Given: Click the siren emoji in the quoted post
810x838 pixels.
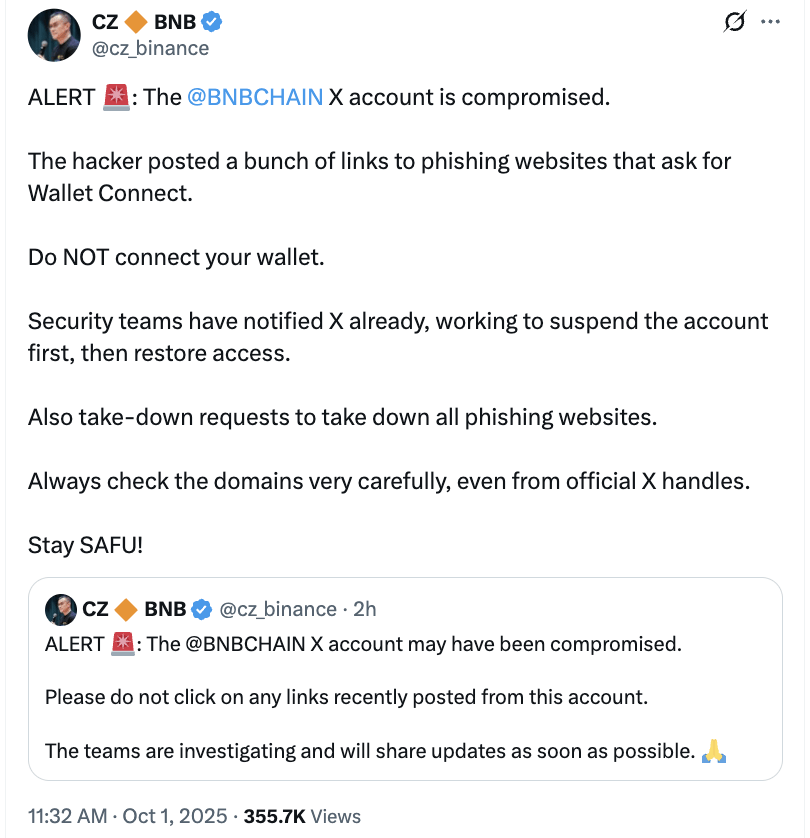Looking at the screenshot, I should point(123,644).
